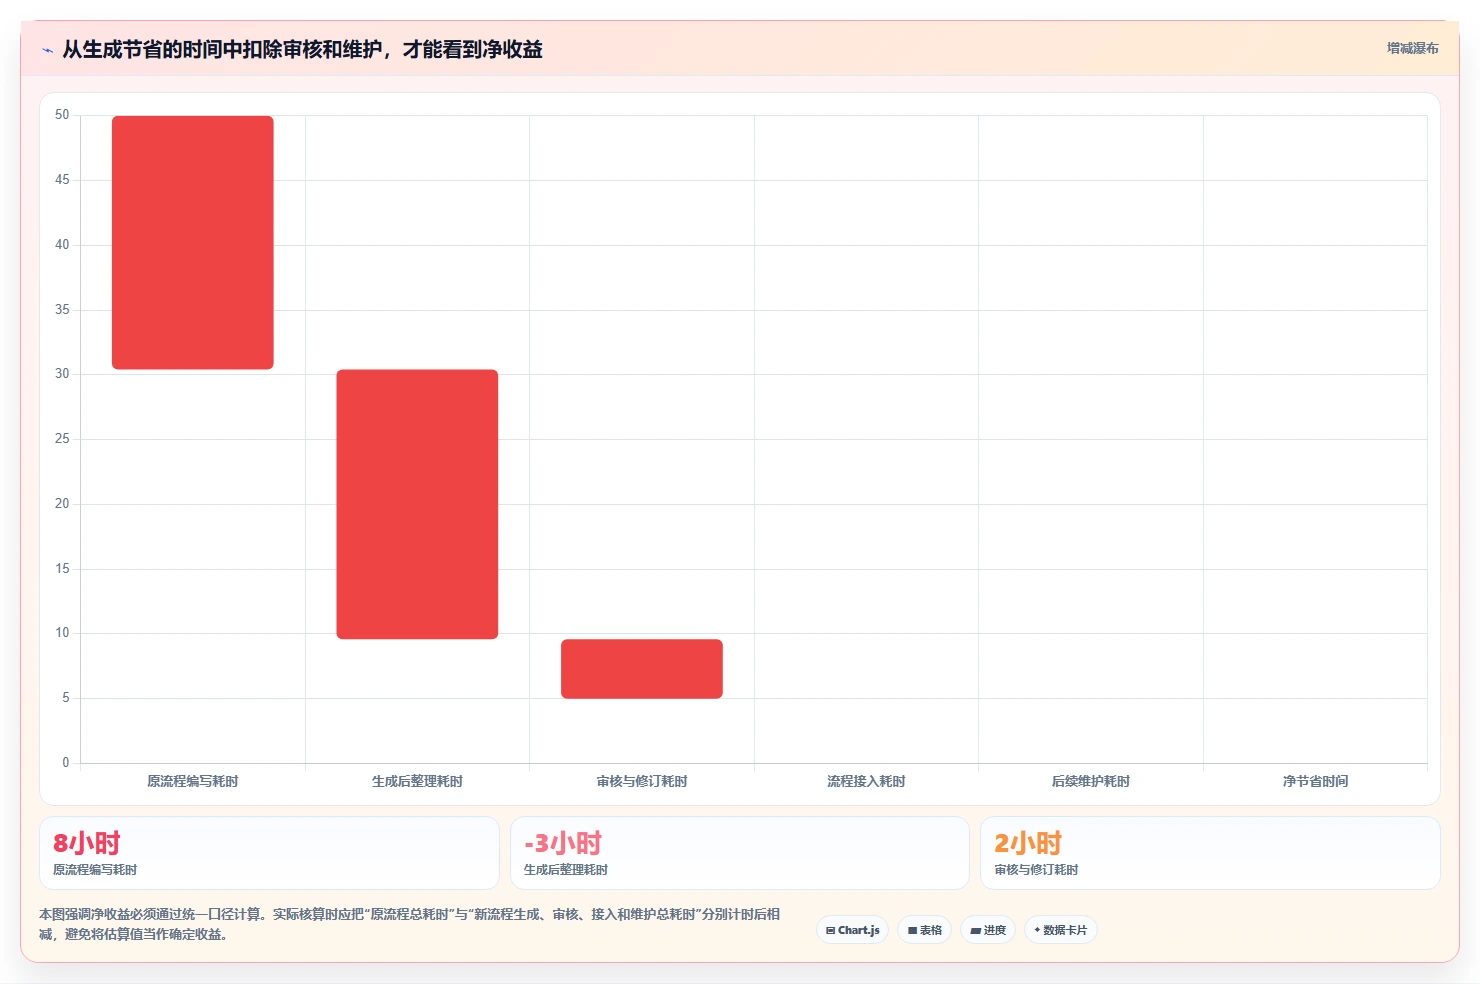Click the y-axis value 35
This screenshot has height=984, width=1480.
coord(62,310)
